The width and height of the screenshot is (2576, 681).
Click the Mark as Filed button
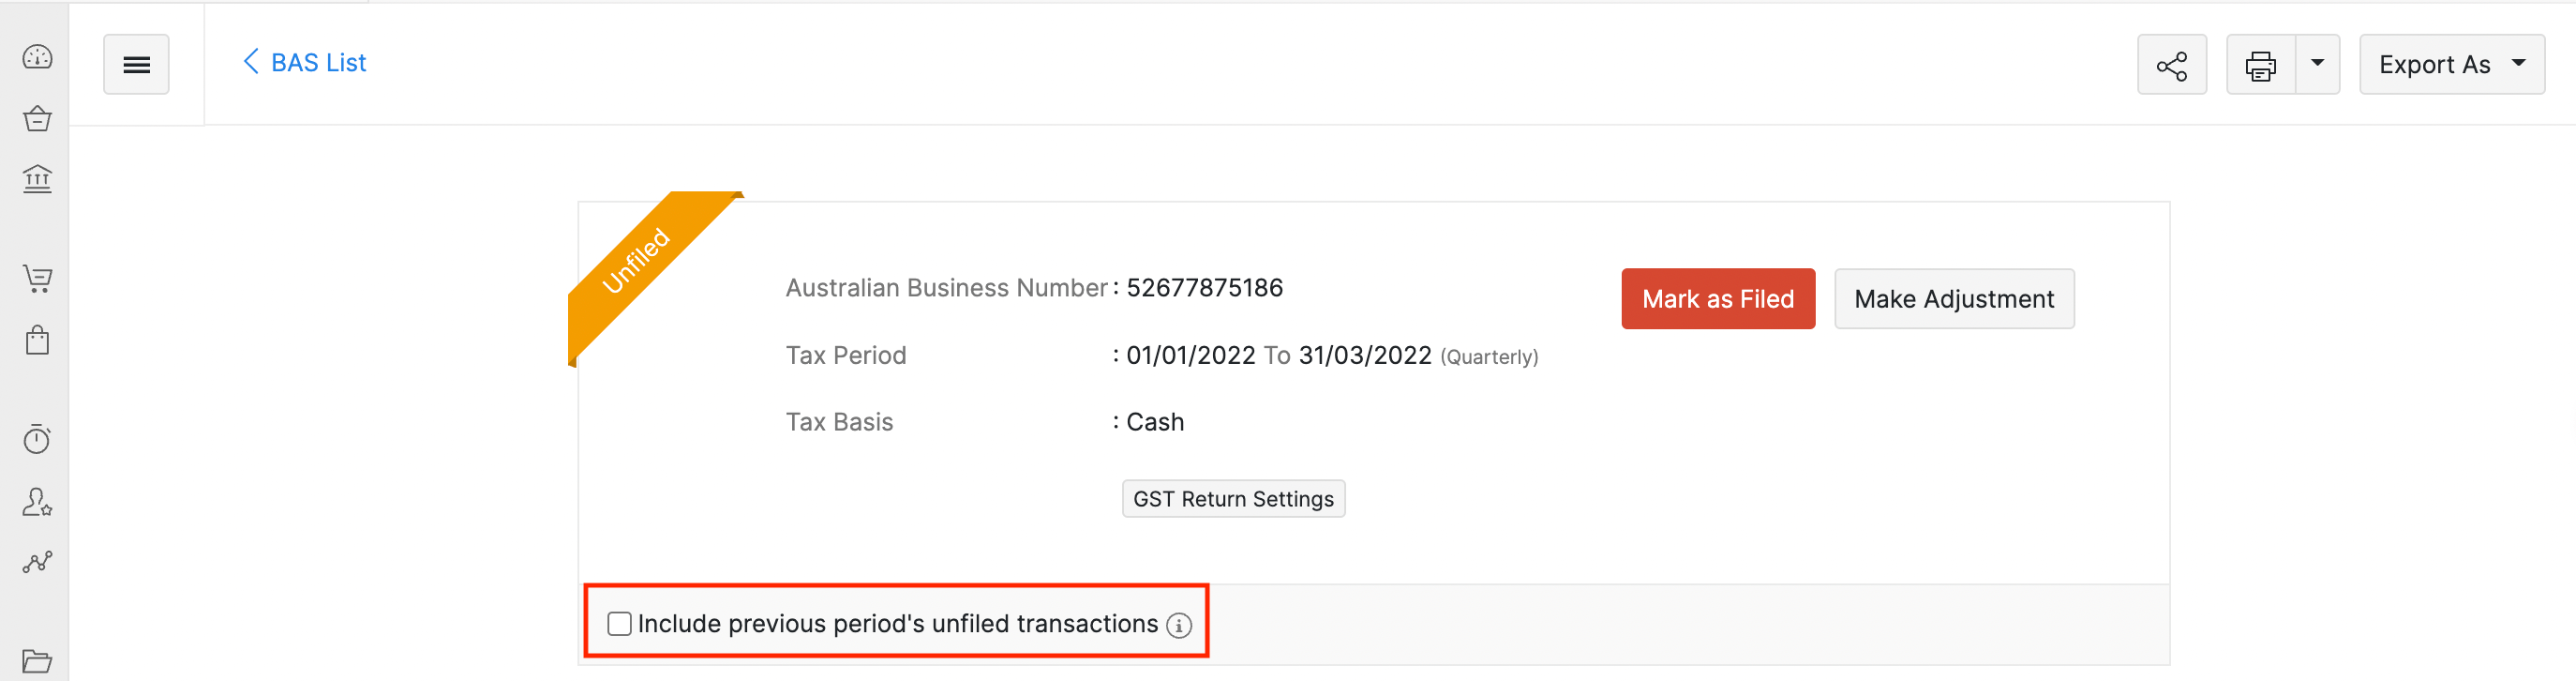1717,299
